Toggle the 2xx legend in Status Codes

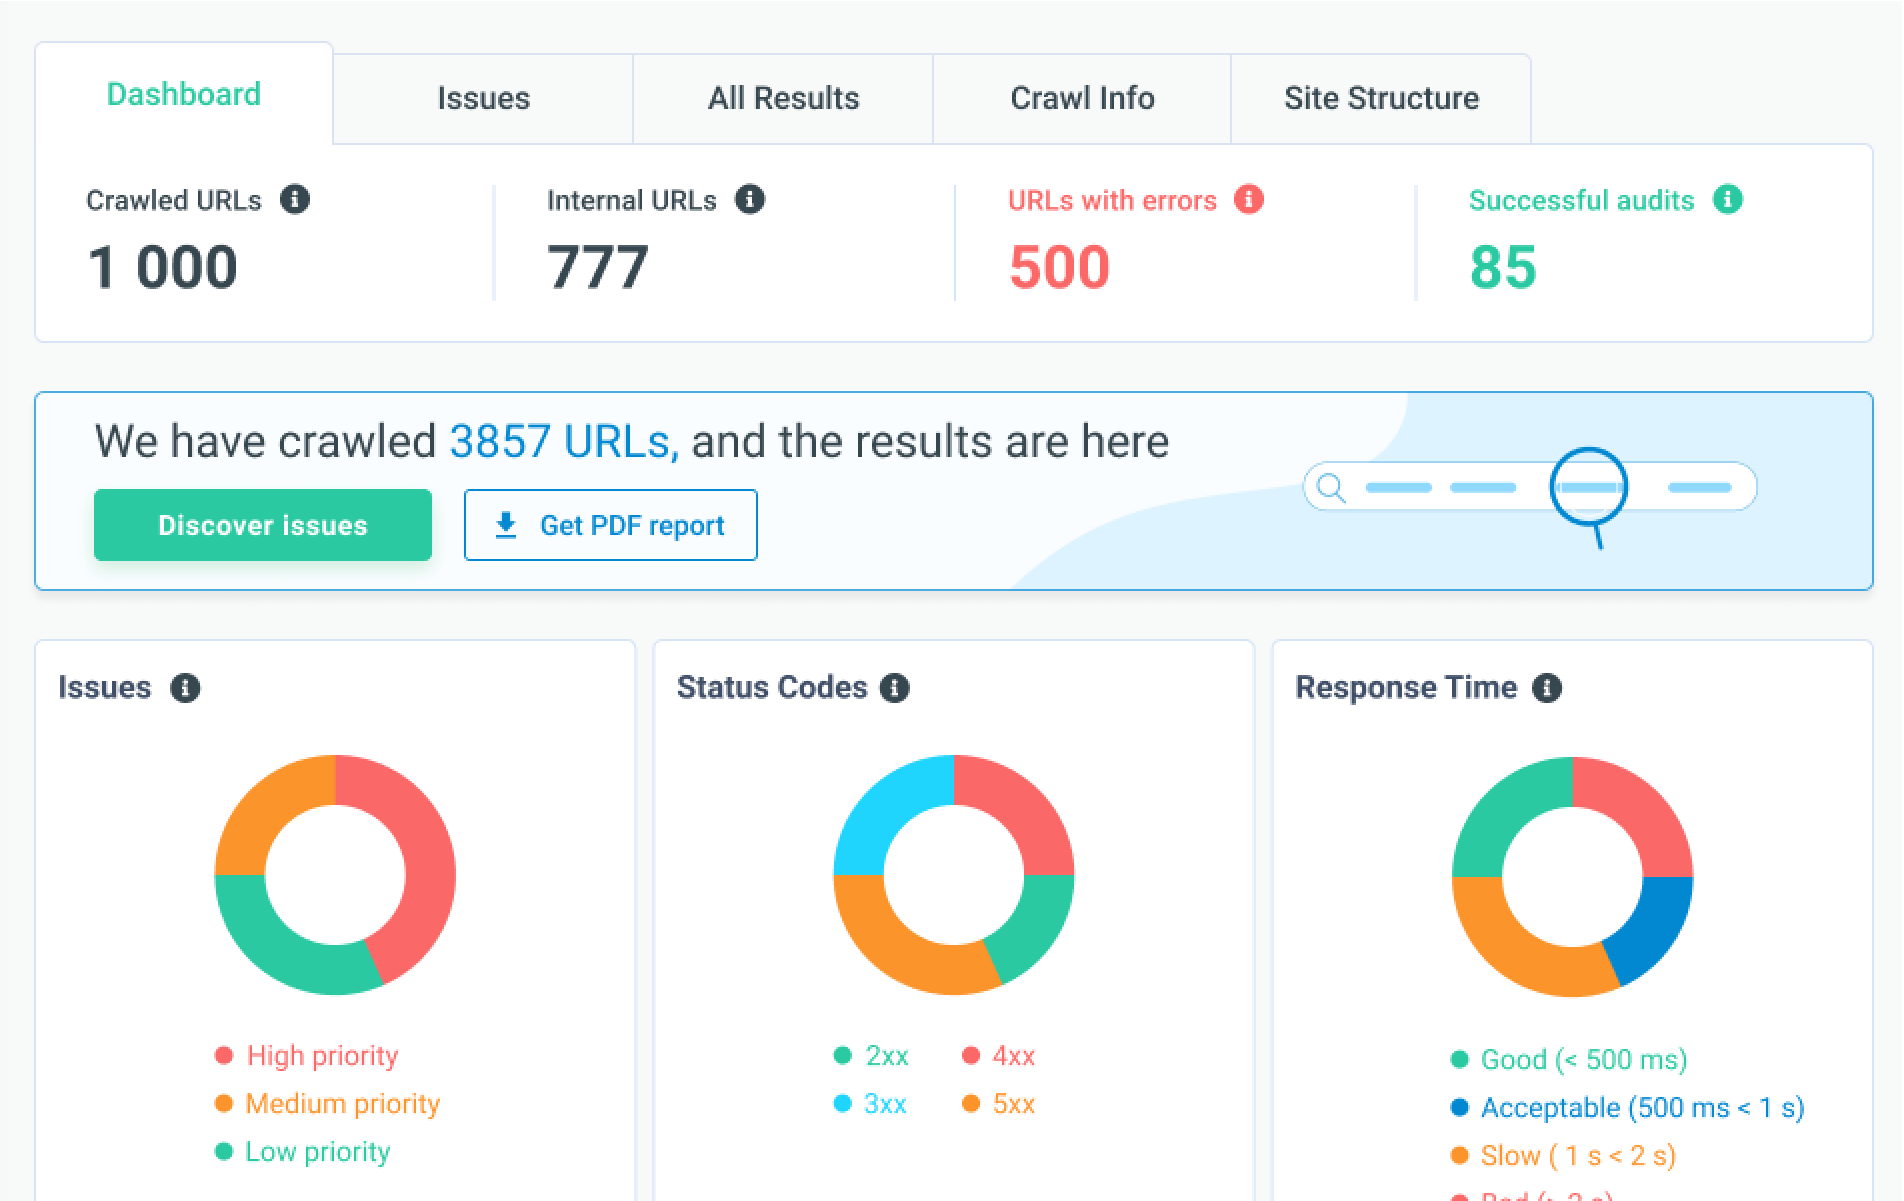click(884, 1055)
